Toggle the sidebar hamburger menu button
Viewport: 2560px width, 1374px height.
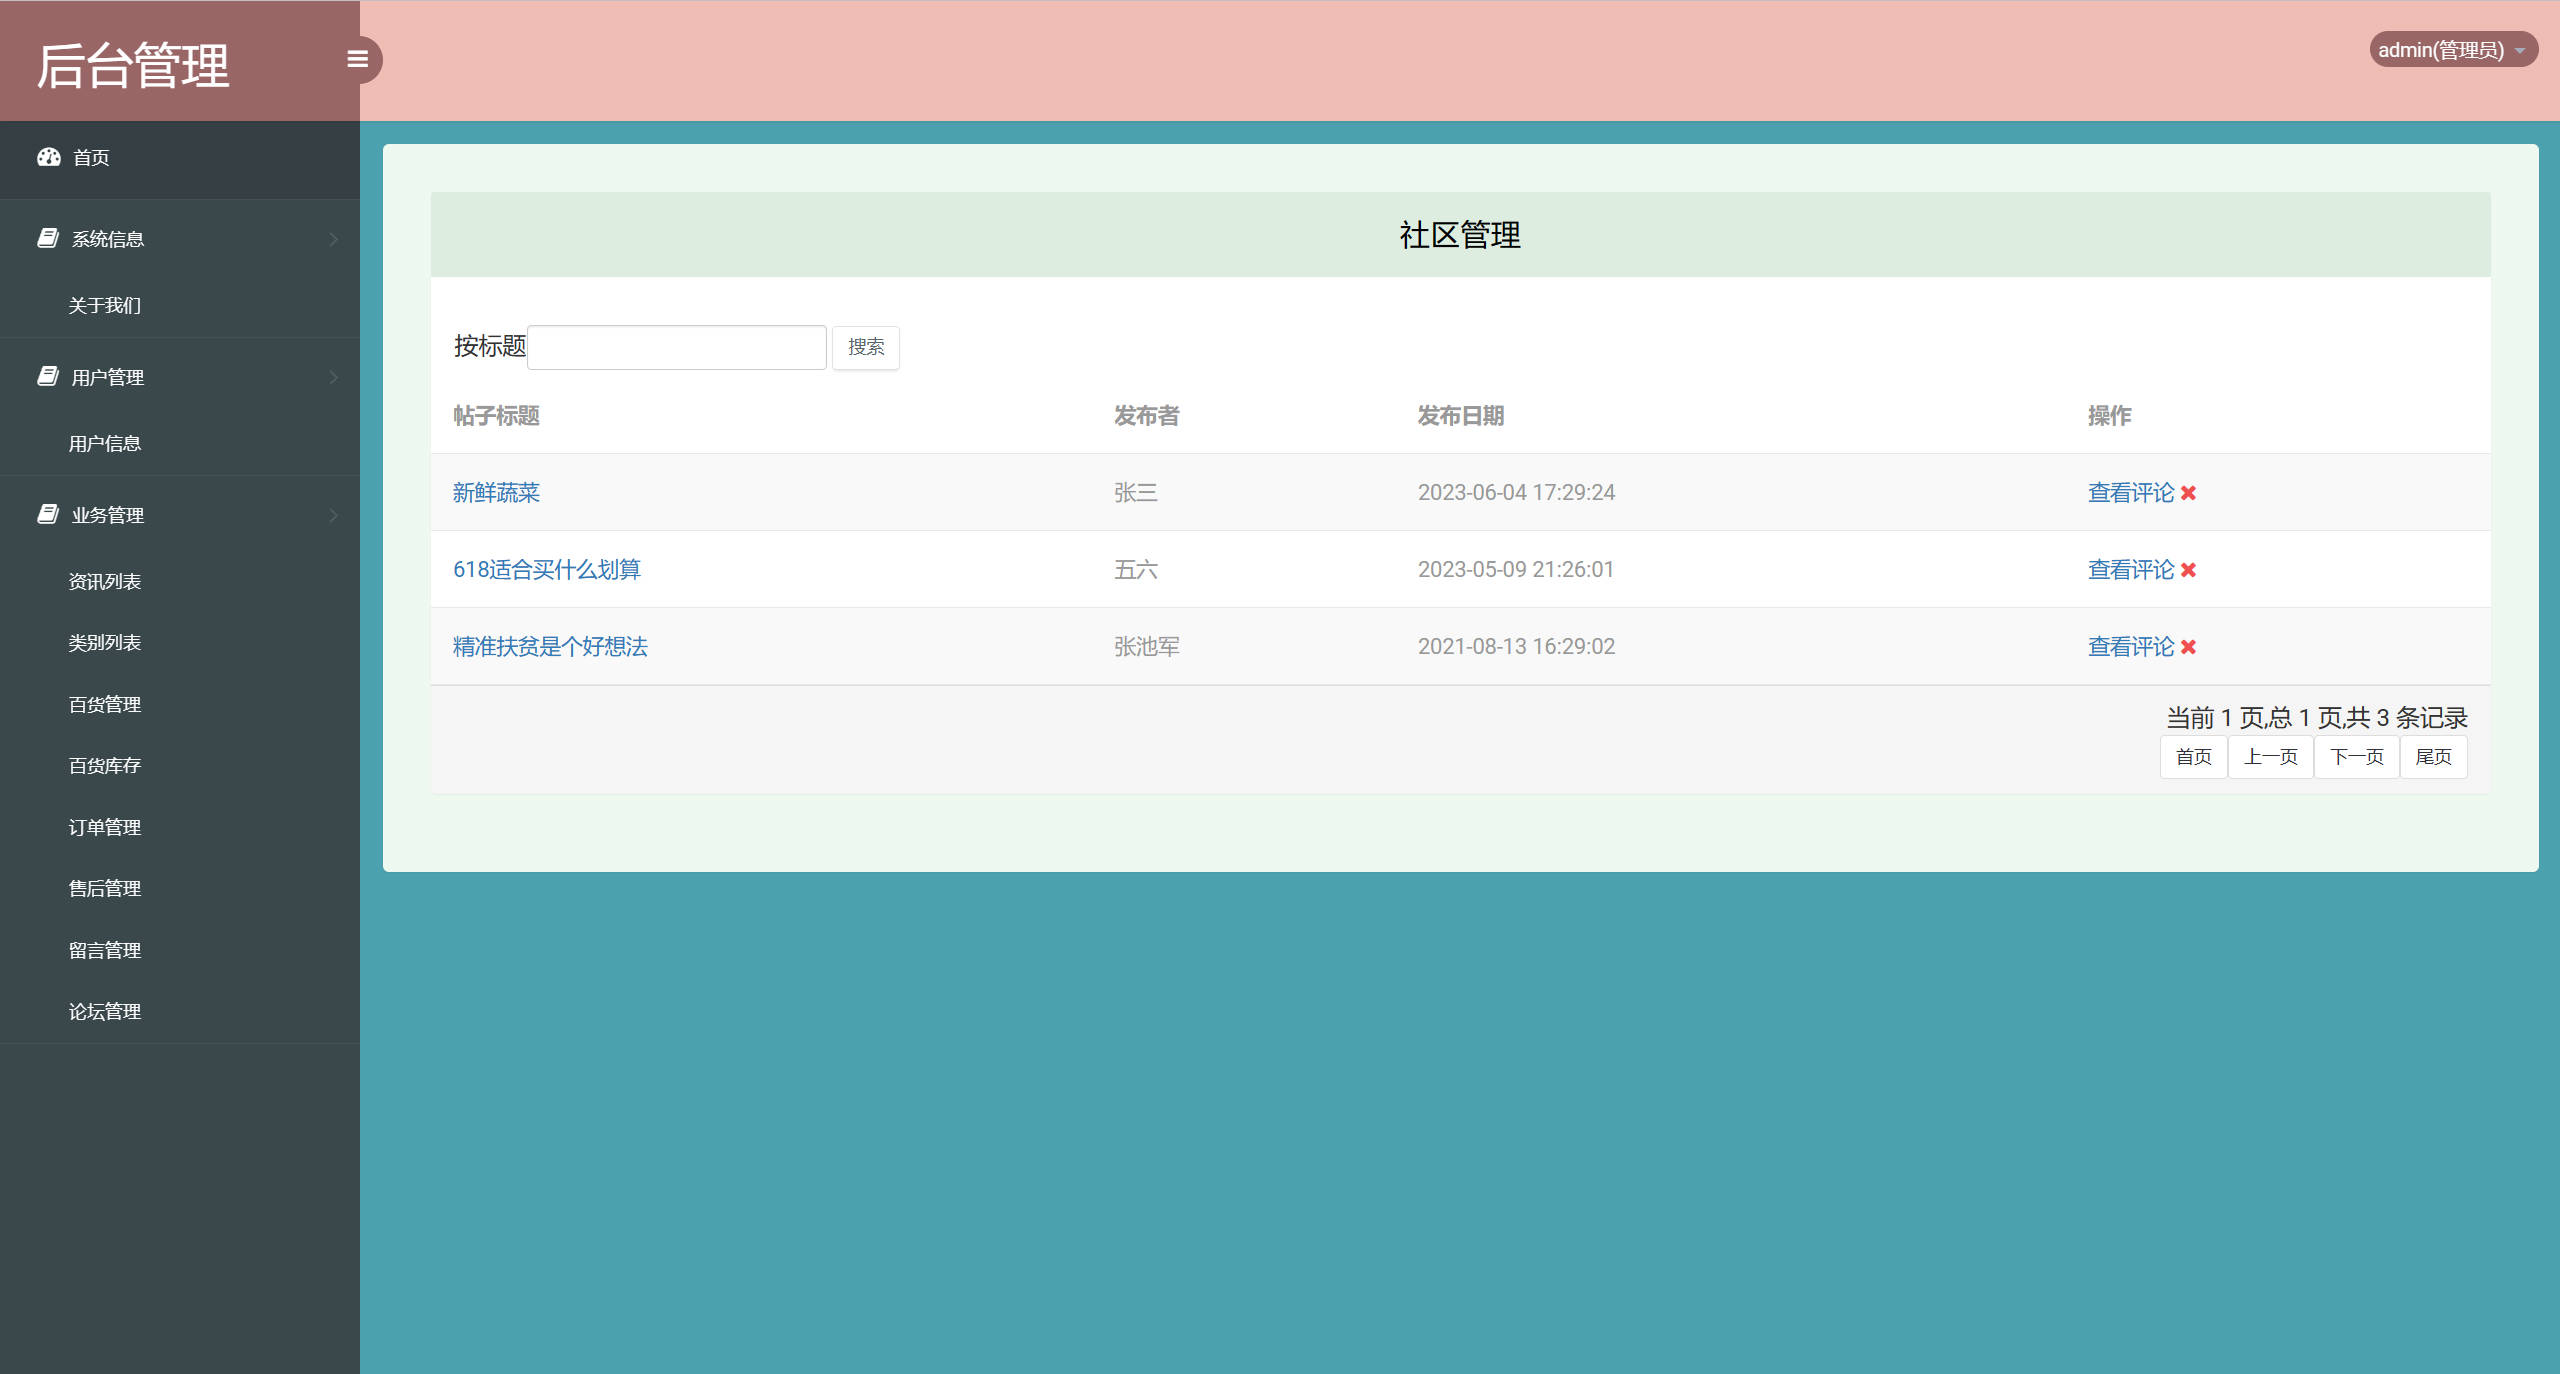coord(357,60)
